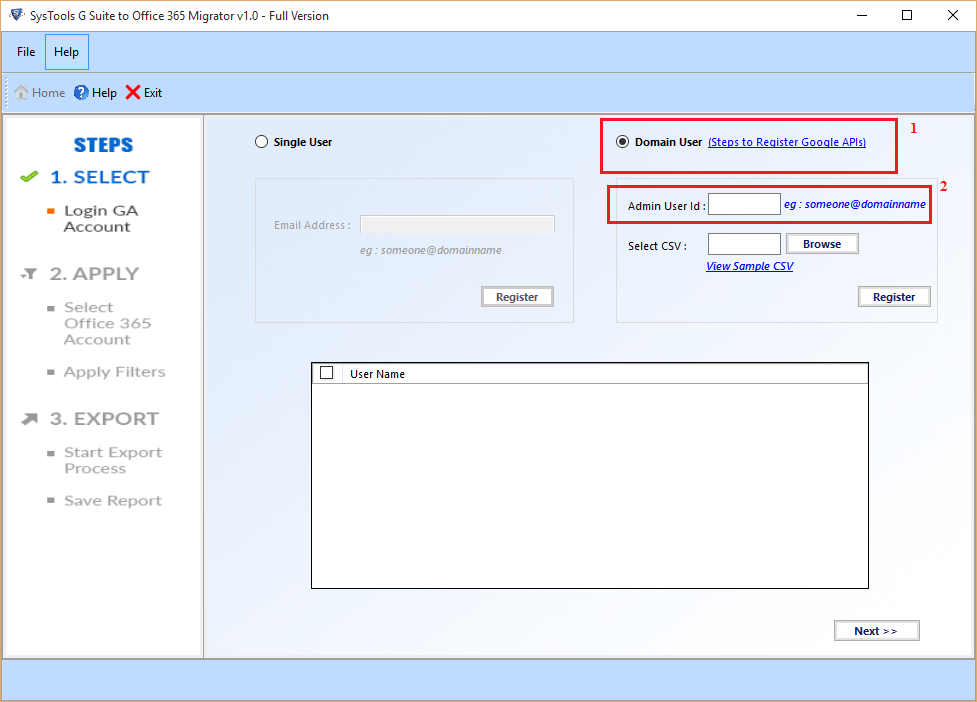This screenshot has width=977, height=702.
Task: Click the Browse button for CSV
Action: coord(822,244)
